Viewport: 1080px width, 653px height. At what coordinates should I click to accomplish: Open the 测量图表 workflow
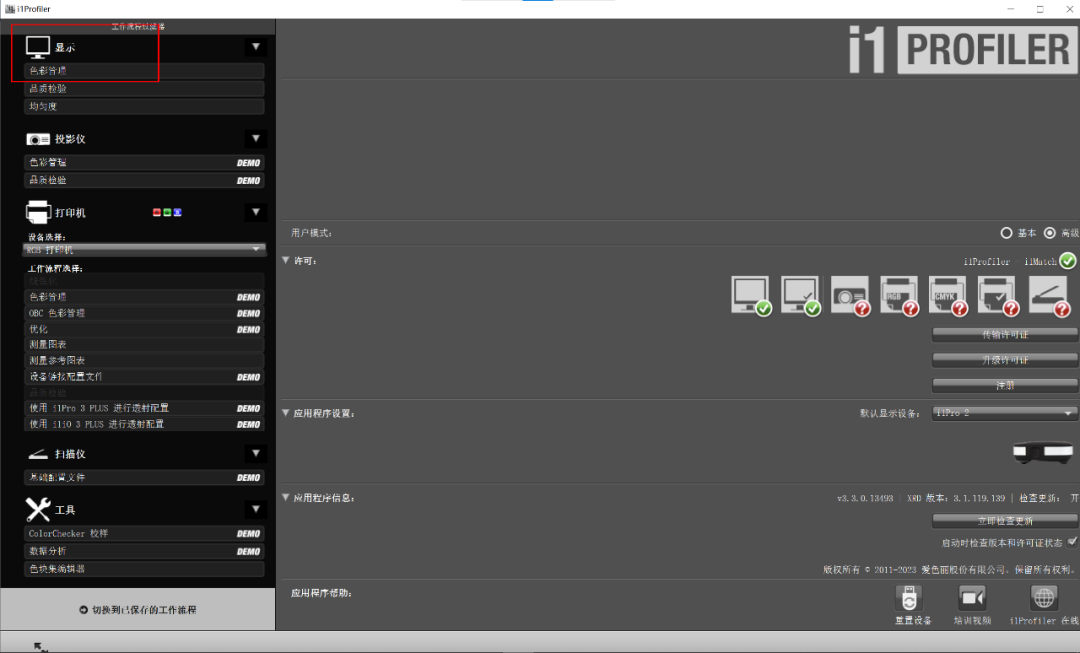coord(144,344)
